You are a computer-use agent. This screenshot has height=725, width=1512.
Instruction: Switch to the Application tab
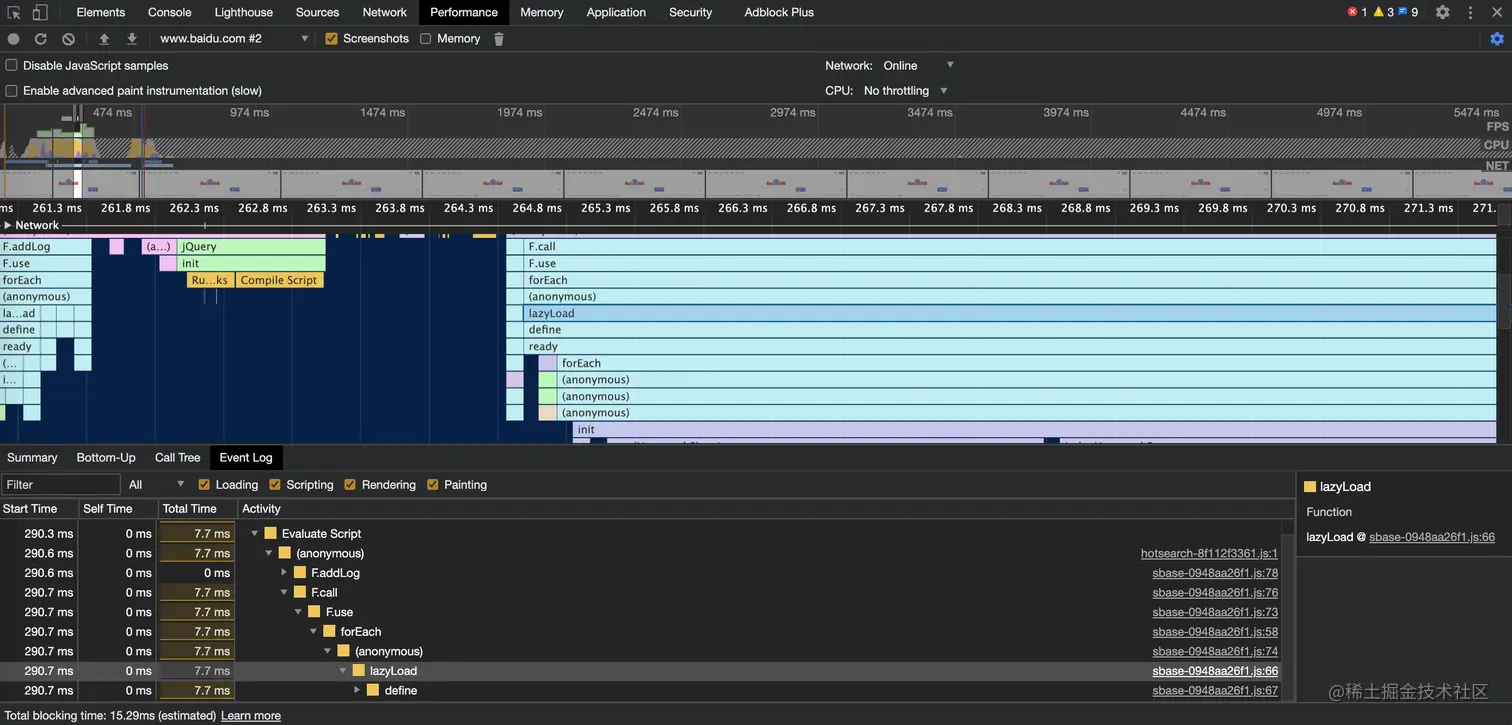[616, 12]
